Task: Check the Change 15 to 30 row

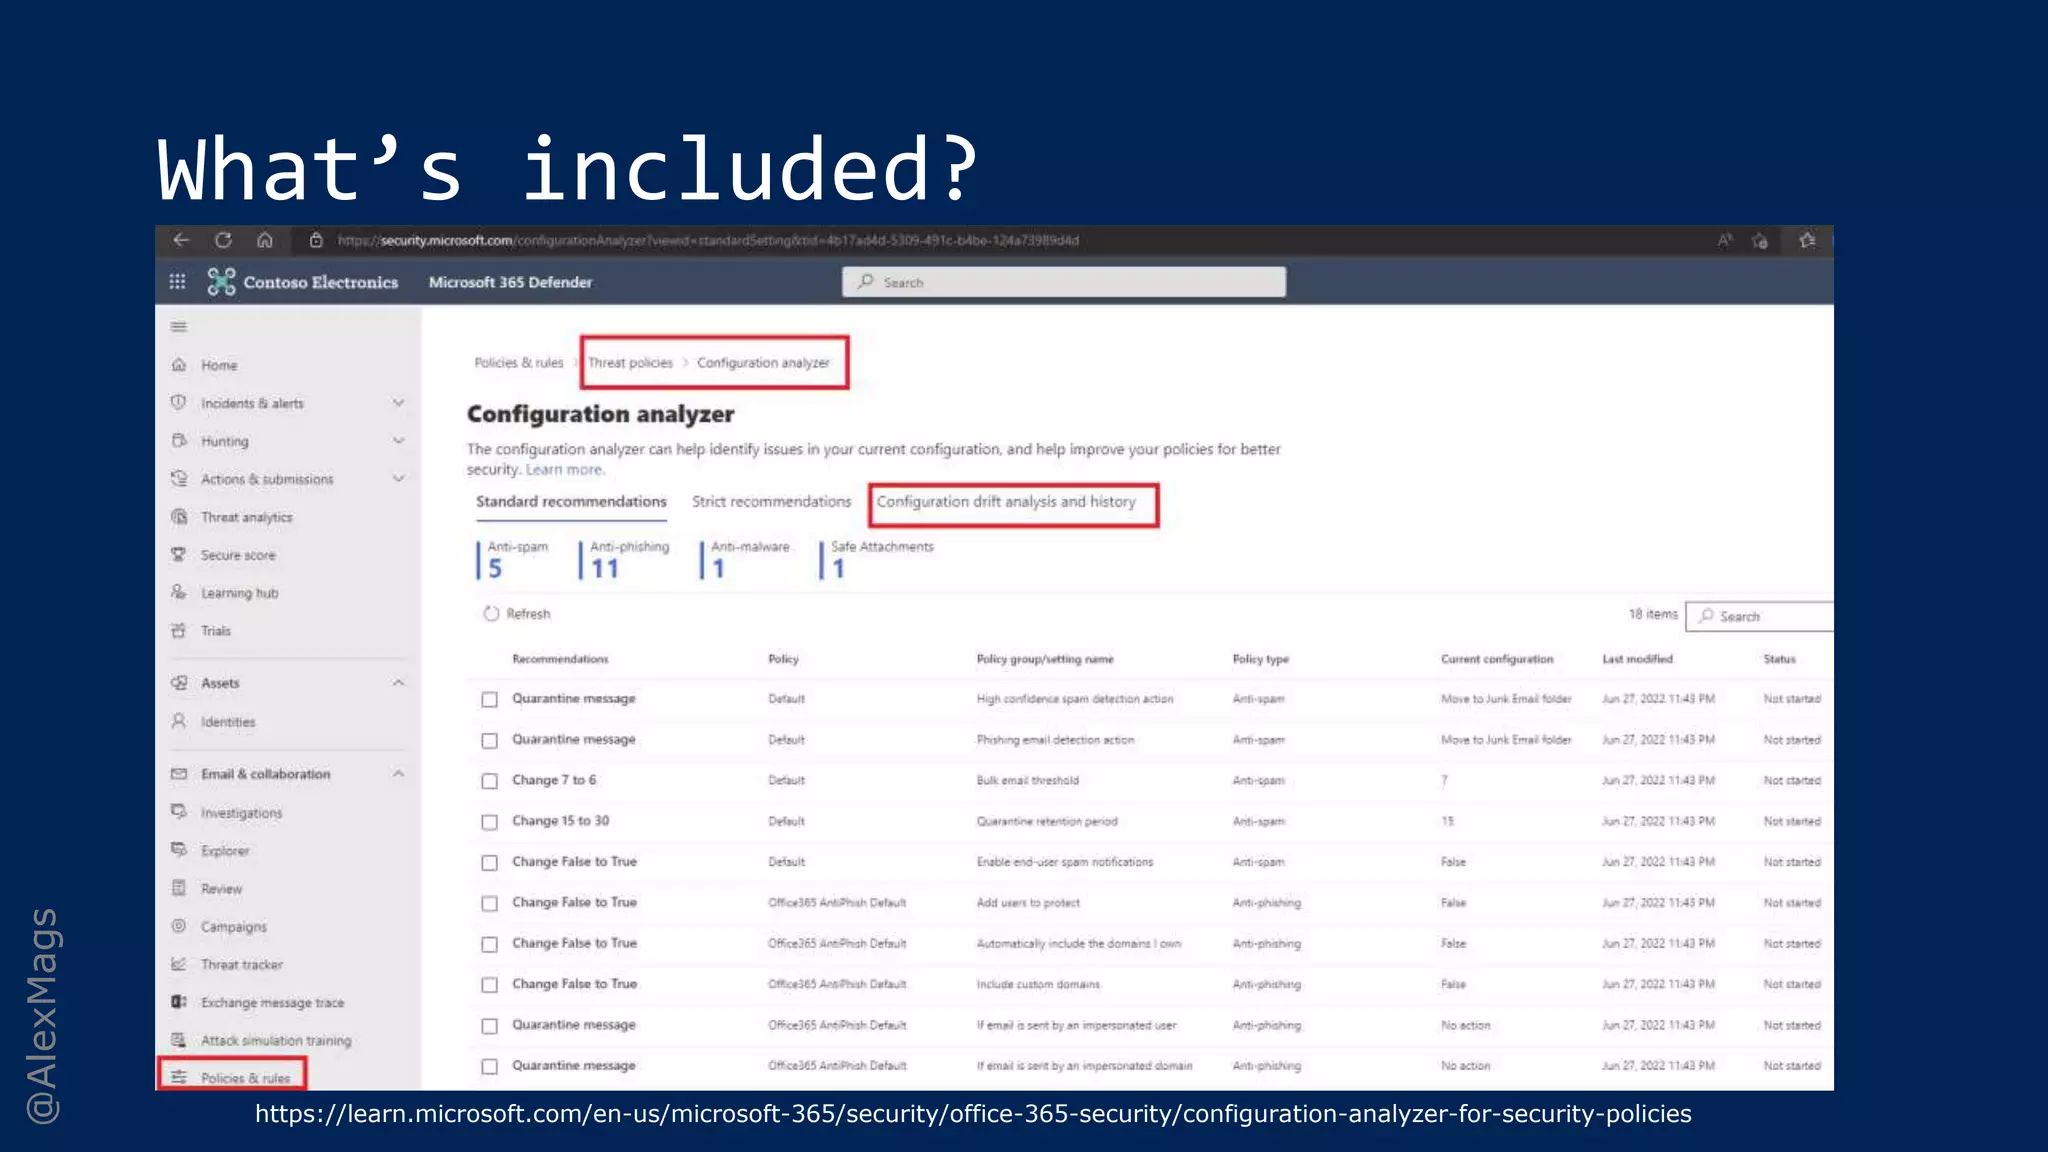Action: click(x=489, y=823)
